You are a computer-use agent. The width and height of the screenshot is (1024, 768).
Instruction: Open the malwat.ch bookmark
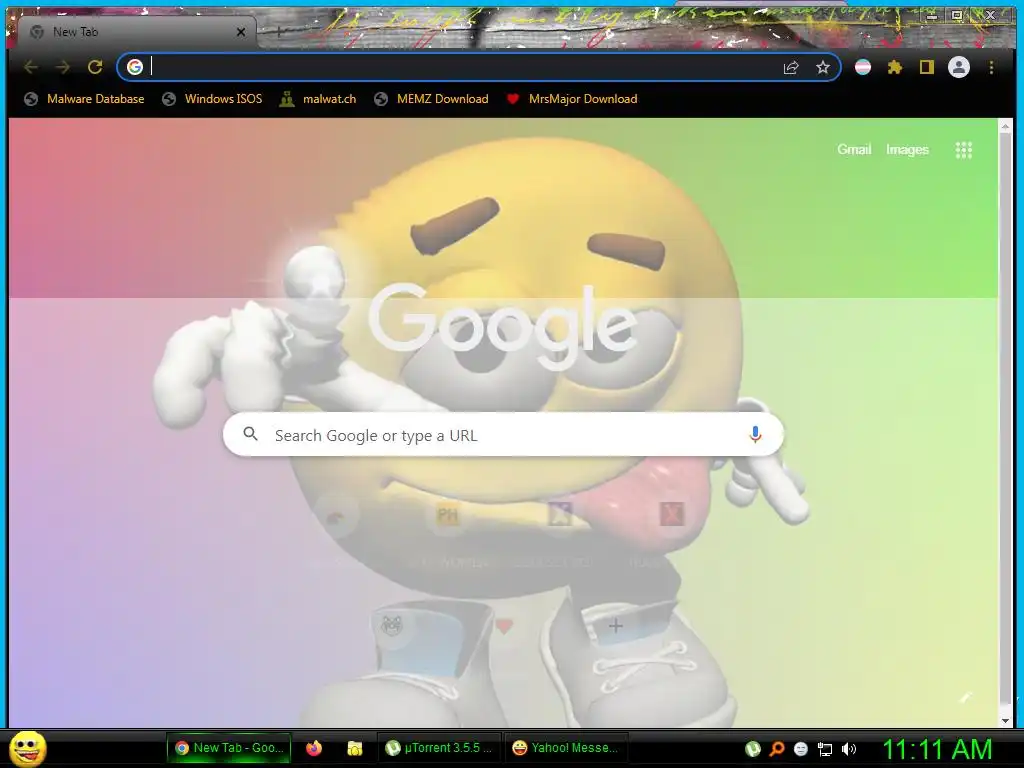click(318, 99)
